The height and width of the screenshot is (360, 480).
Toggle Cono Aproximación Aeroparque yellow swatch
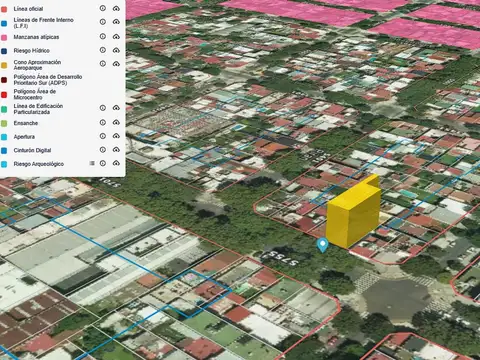(4, 65)
